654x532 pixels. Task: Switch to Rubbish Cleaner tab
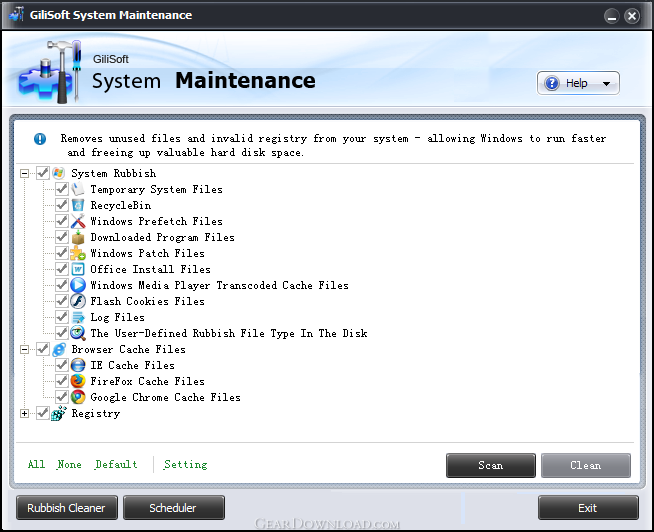click(x=67, y=508)
